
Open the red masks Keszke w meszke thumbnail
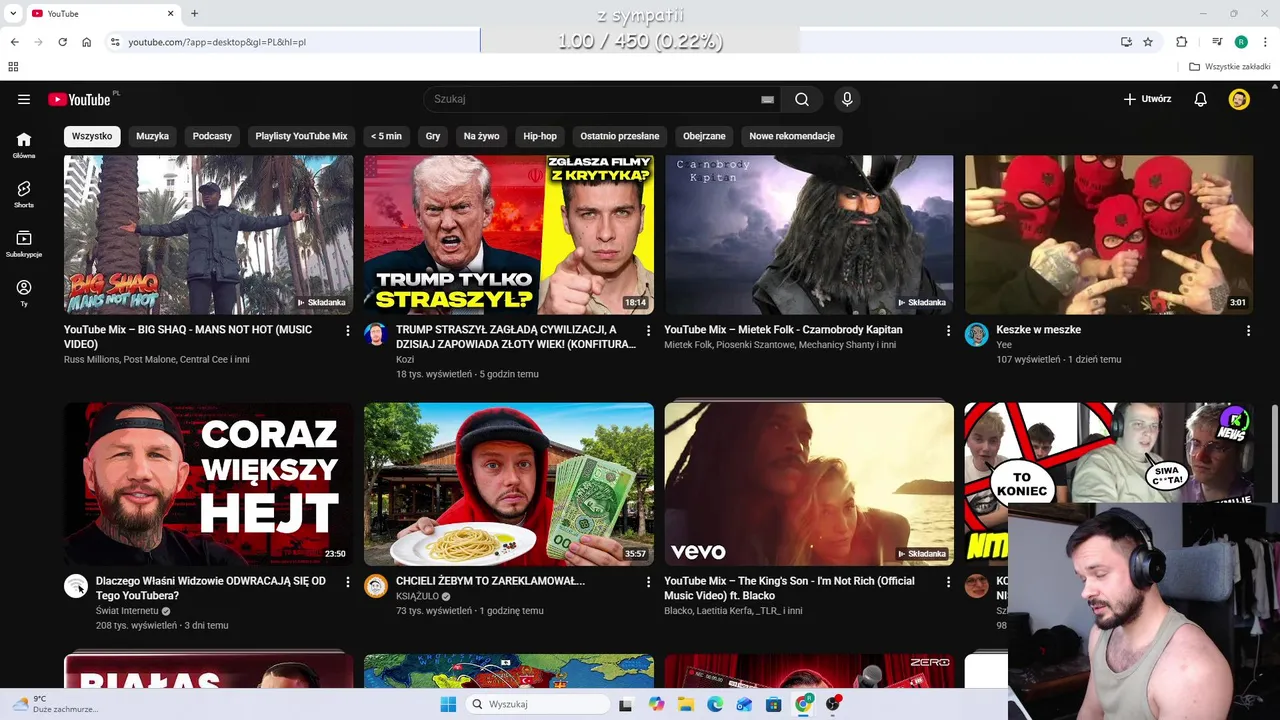click(x=1109, y=234)
